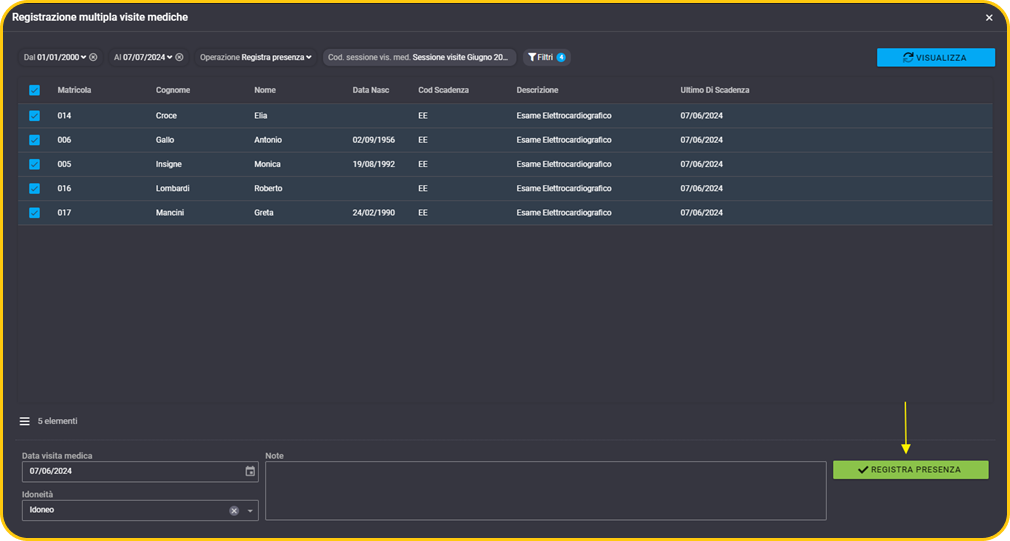Open the Operazione Registra presenza dropdown
This screenshot has width=1010, height=541.
[256, 57]
